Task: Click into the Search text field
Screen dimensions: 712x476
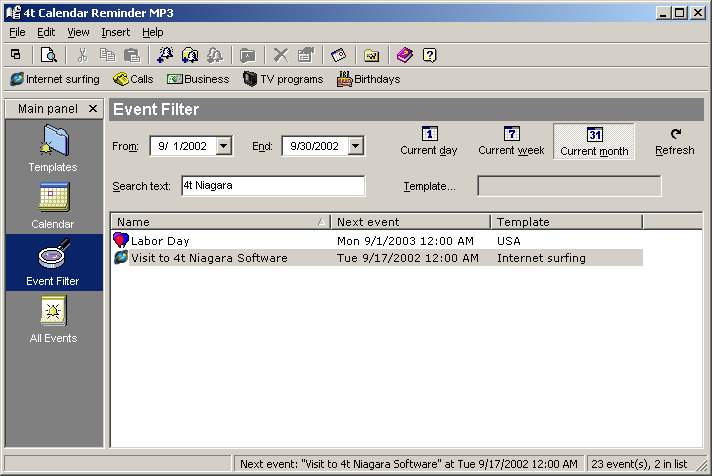Action: coord(273,186)
